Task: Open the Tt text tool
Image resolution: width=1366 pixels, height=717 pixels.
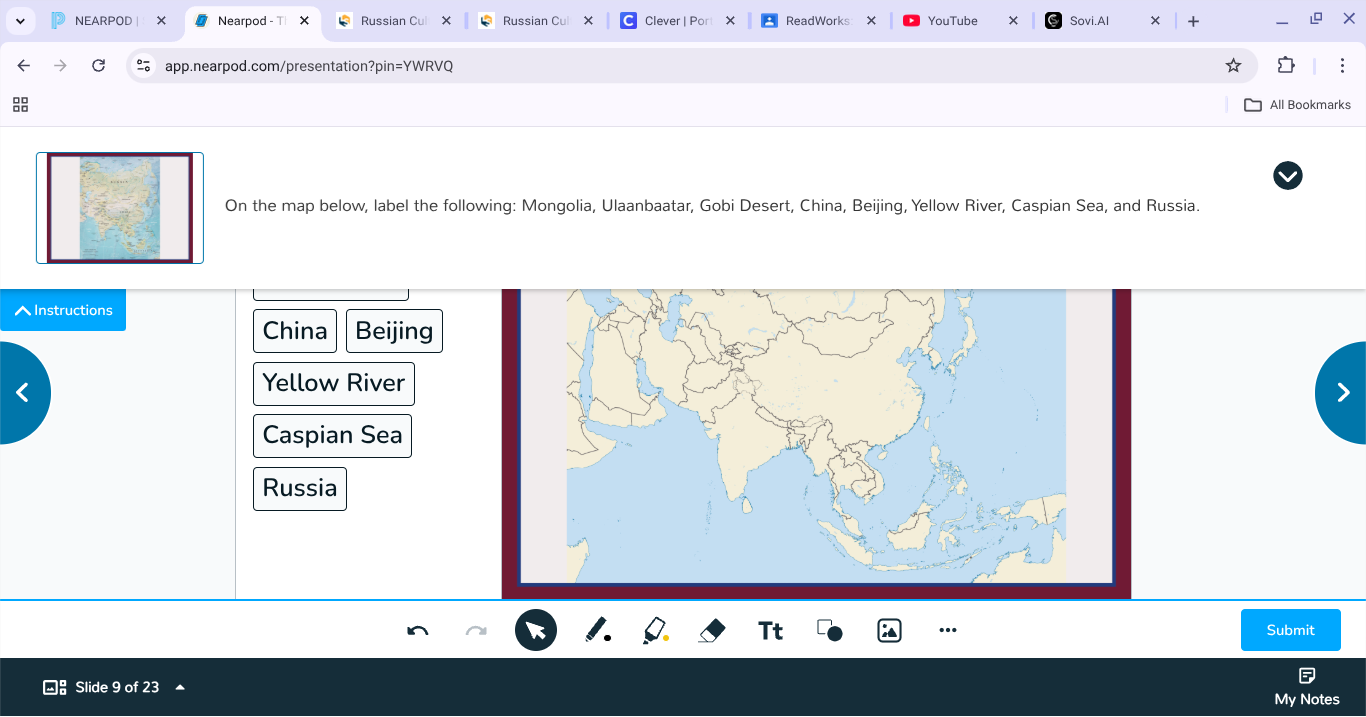Action: click(x=770, y=630)
